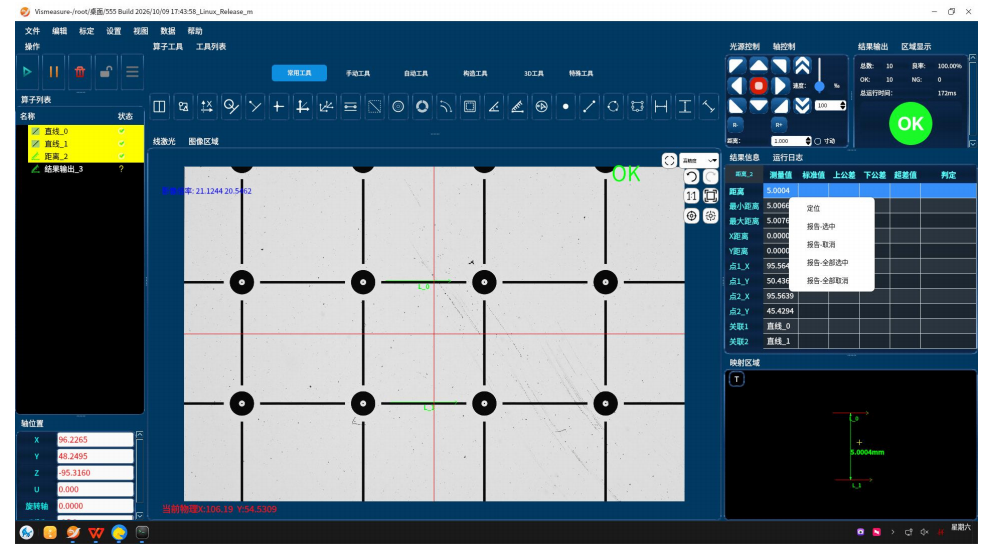Click the rotate counterclockwise icon beside image
This screenshot has height=558, width=1000.
click(691, 177)
